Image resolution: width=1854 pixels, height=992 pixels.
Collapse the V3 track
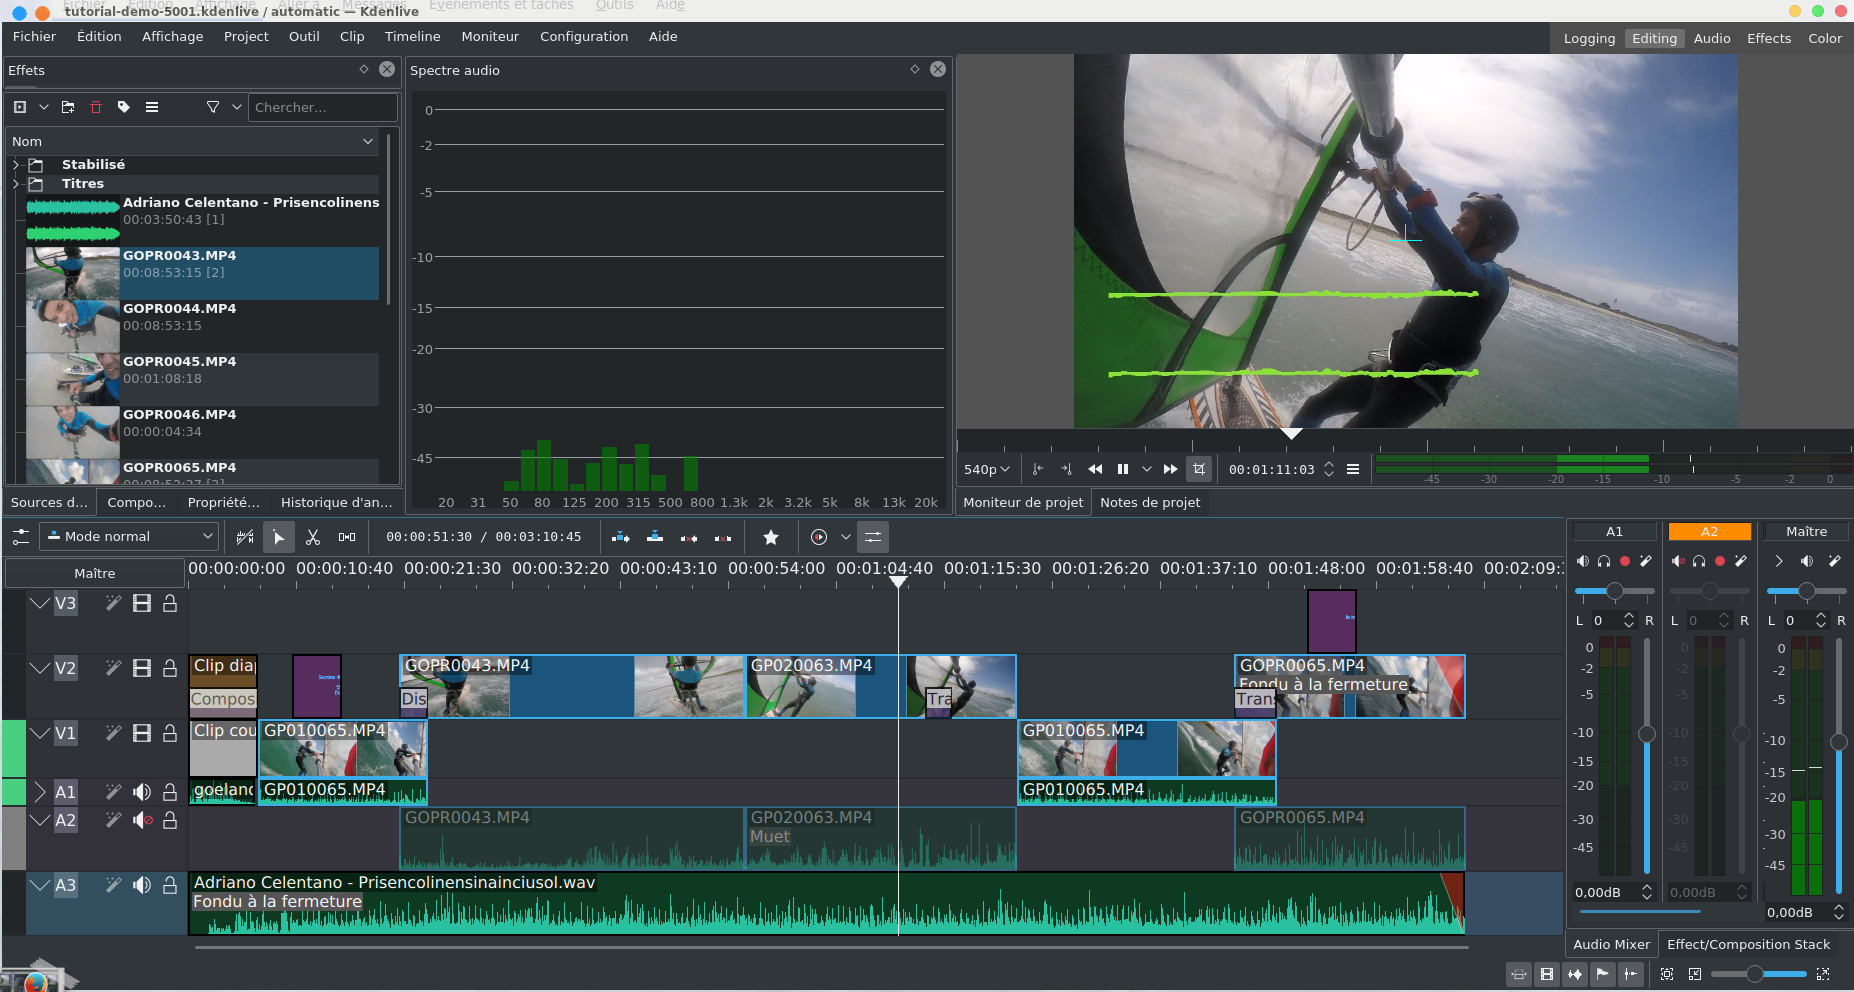(x=40, y=603)
